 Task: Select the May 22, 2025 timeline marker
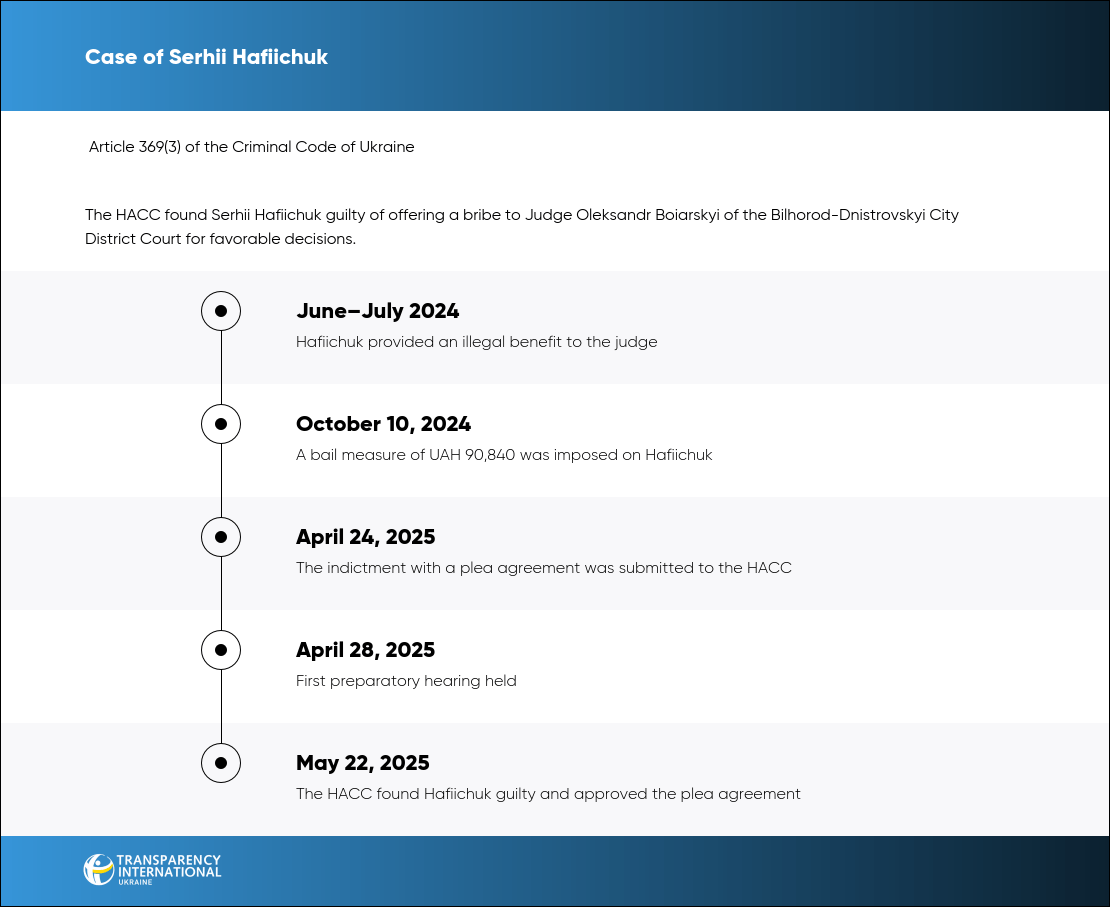pos(221,763)
